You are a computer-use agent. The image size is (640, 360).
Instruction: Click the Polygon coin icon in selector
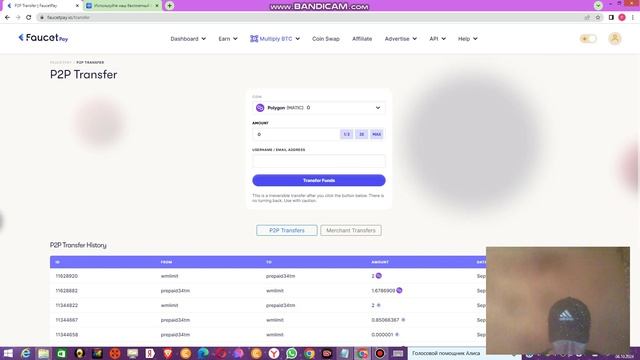tap(260, 108)
